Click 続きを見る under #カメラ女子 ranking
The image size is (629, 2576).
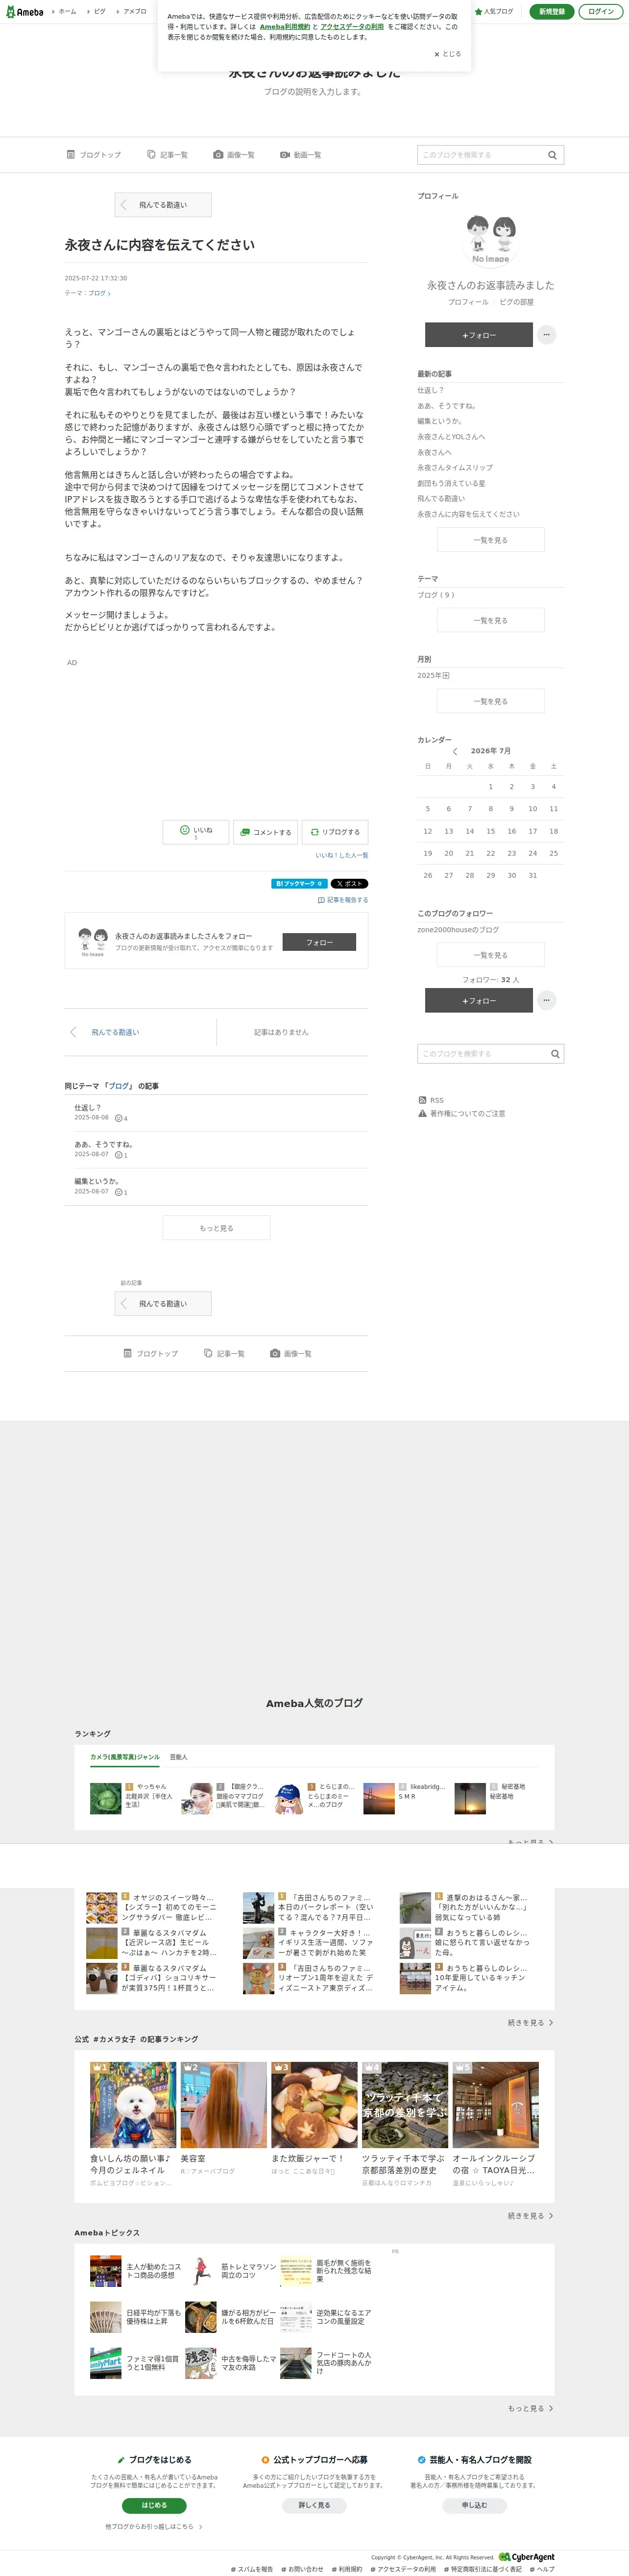click(530, 2216)
